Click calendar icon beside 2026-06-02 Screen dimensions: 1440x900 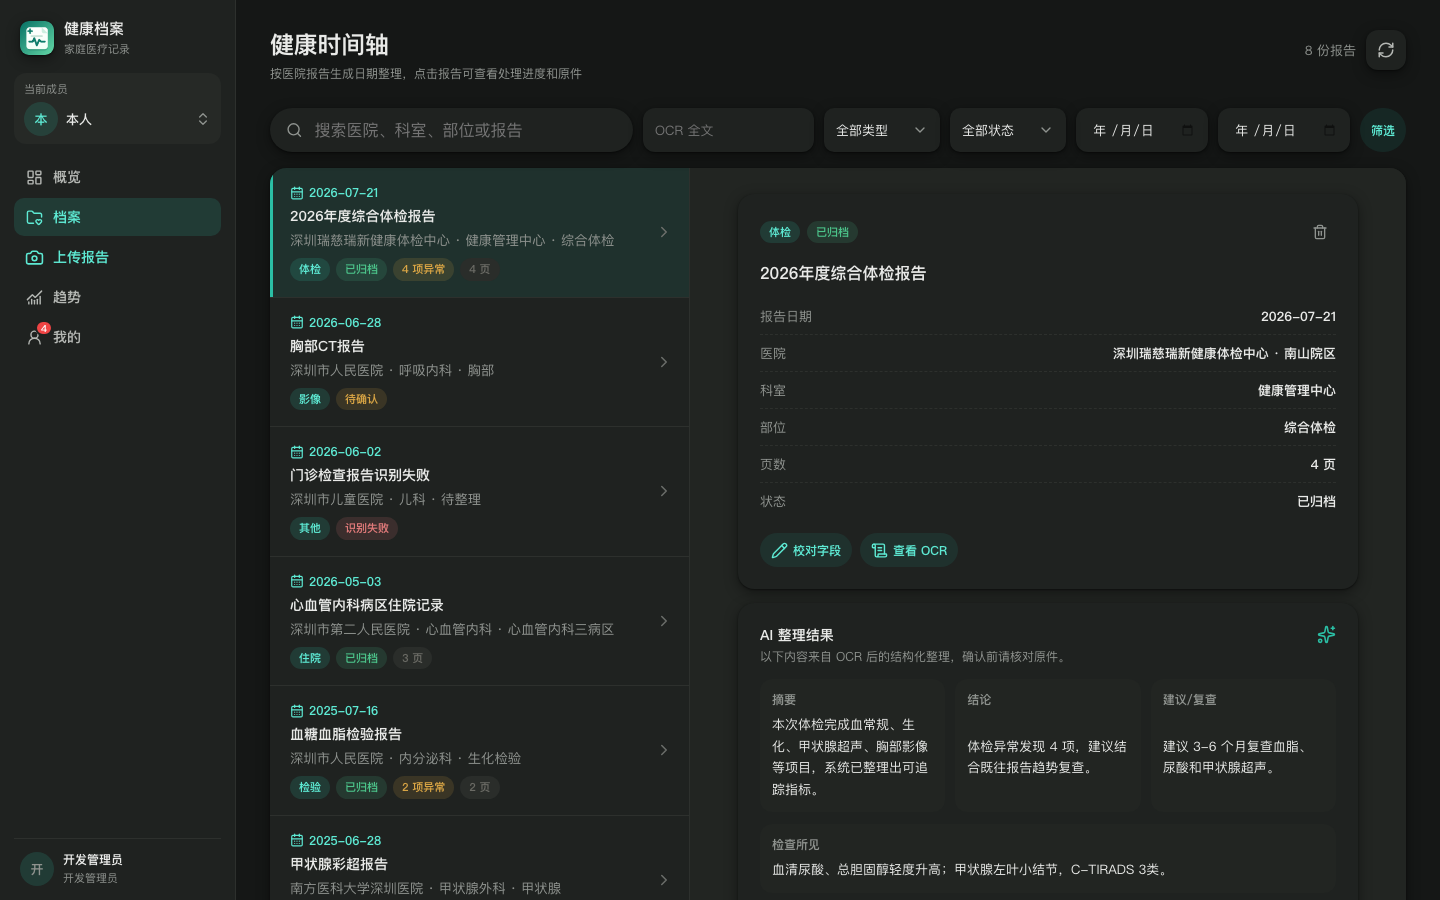tap(297, 452)
